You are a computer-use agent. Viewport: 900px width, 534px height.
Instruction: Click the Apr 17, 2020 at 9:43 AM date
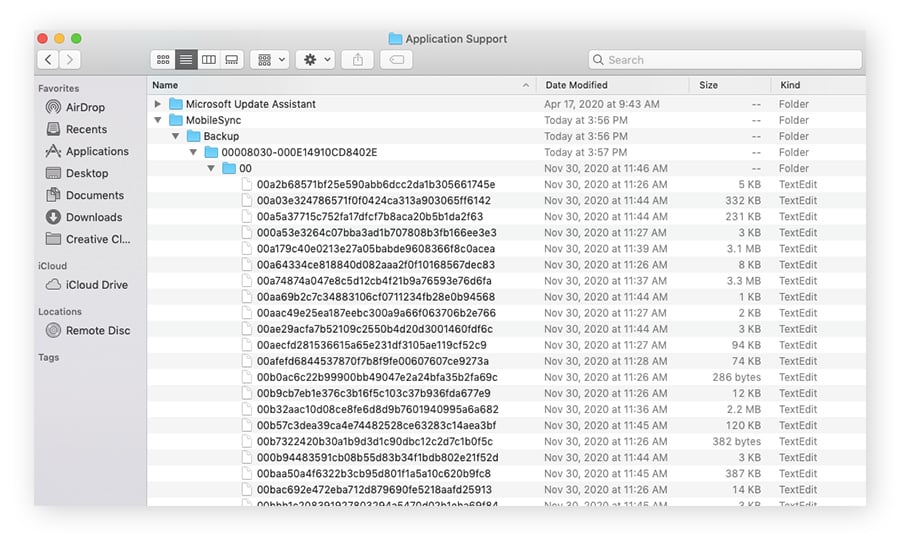[602, 104]
